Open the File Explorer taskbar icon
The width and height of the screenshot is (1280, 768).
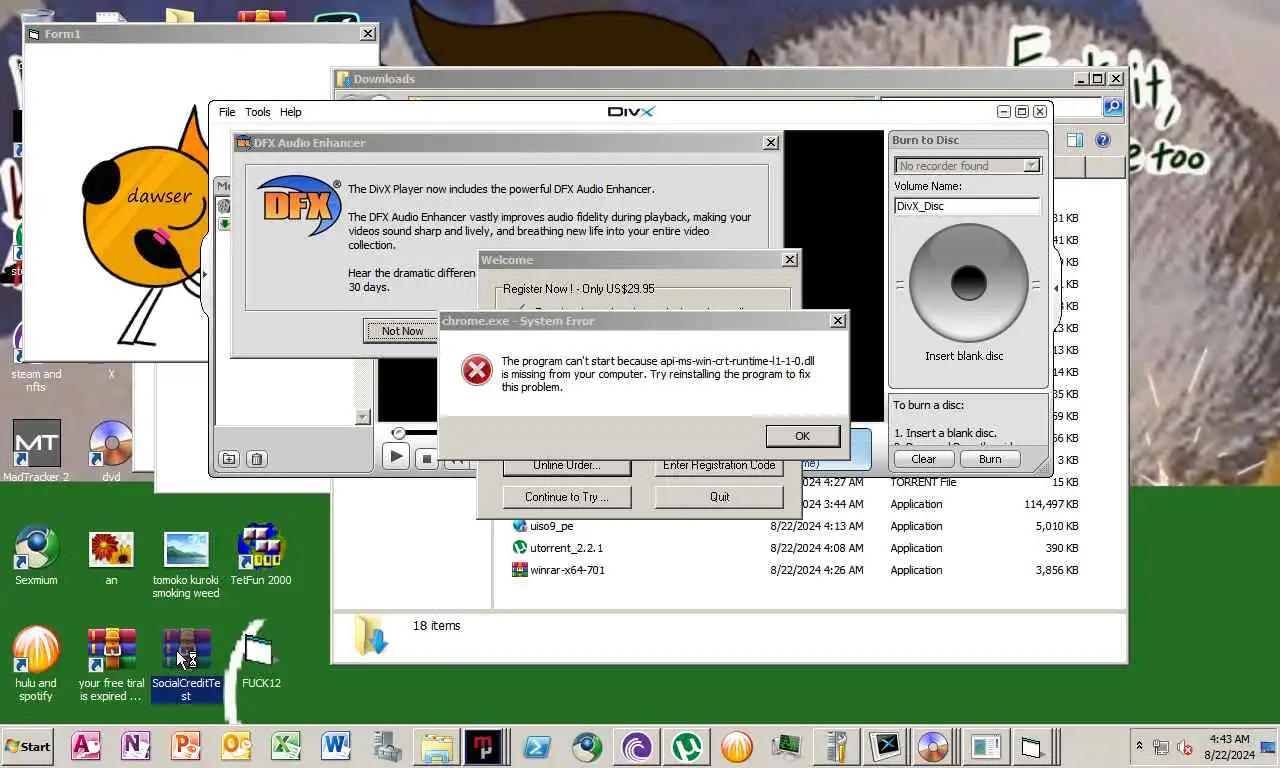point(437,746)
